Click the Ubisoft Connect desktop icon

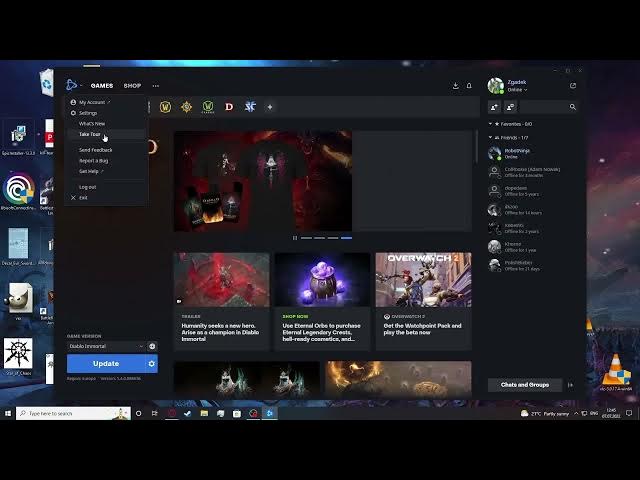(x=18, y=191)
